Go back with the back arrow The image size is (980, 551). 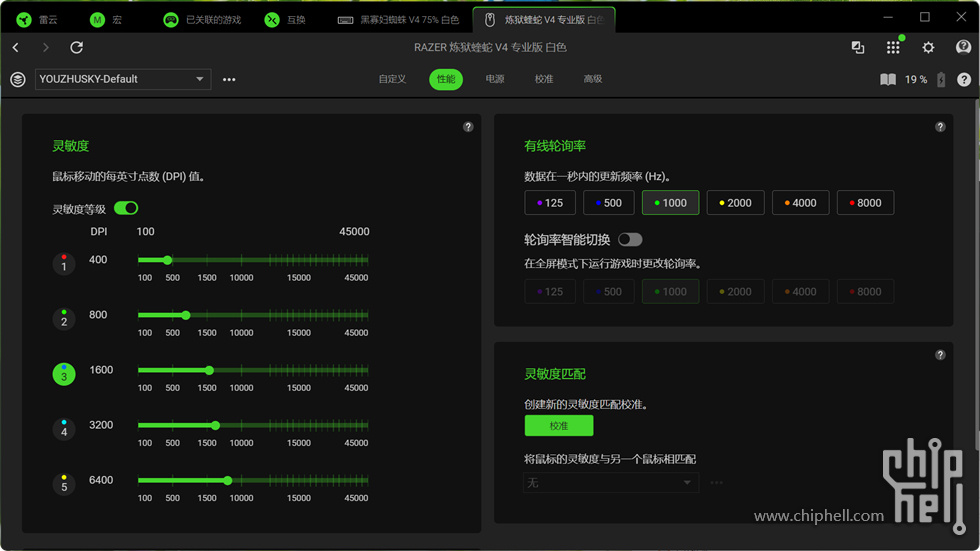(16, 47)
